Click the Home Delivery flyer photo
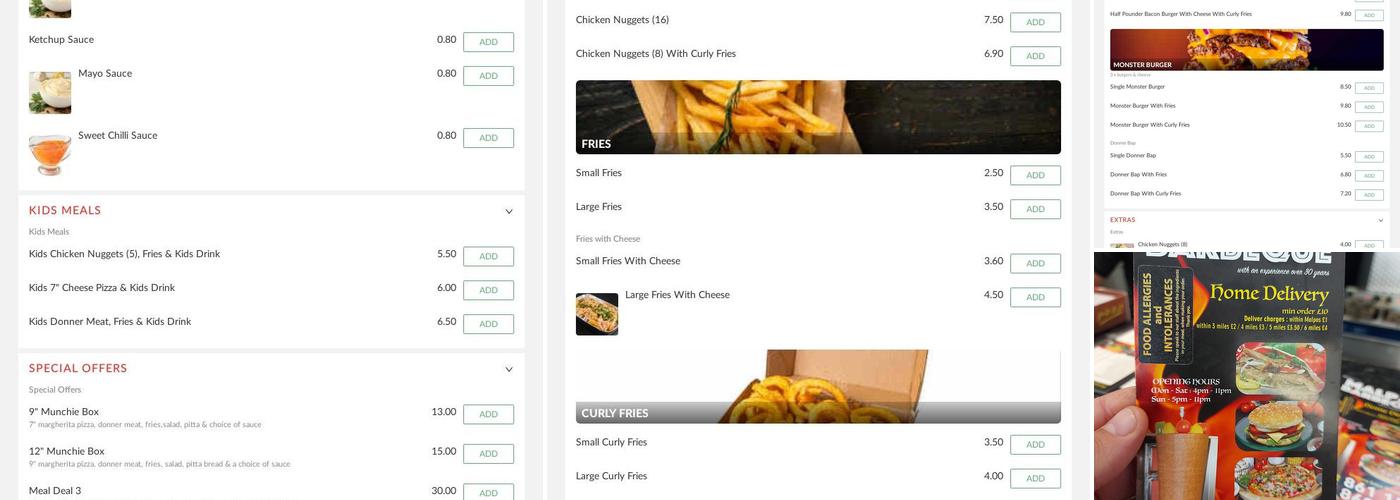The height and width of the screenshot is (500, 1400). click(1247, 376)
